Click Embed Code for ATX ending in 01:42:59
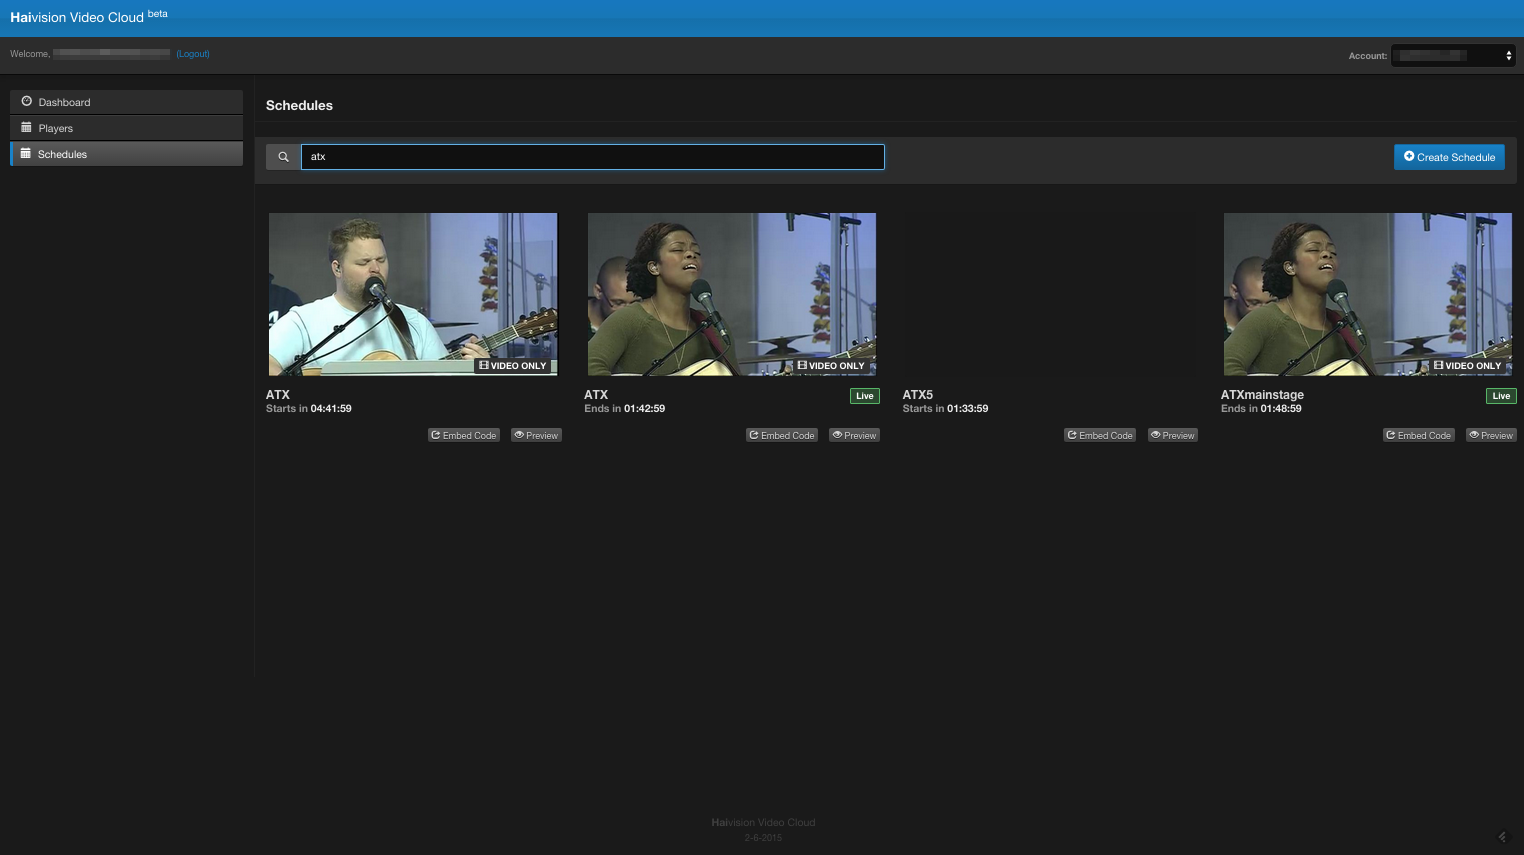 pos(782,435)
